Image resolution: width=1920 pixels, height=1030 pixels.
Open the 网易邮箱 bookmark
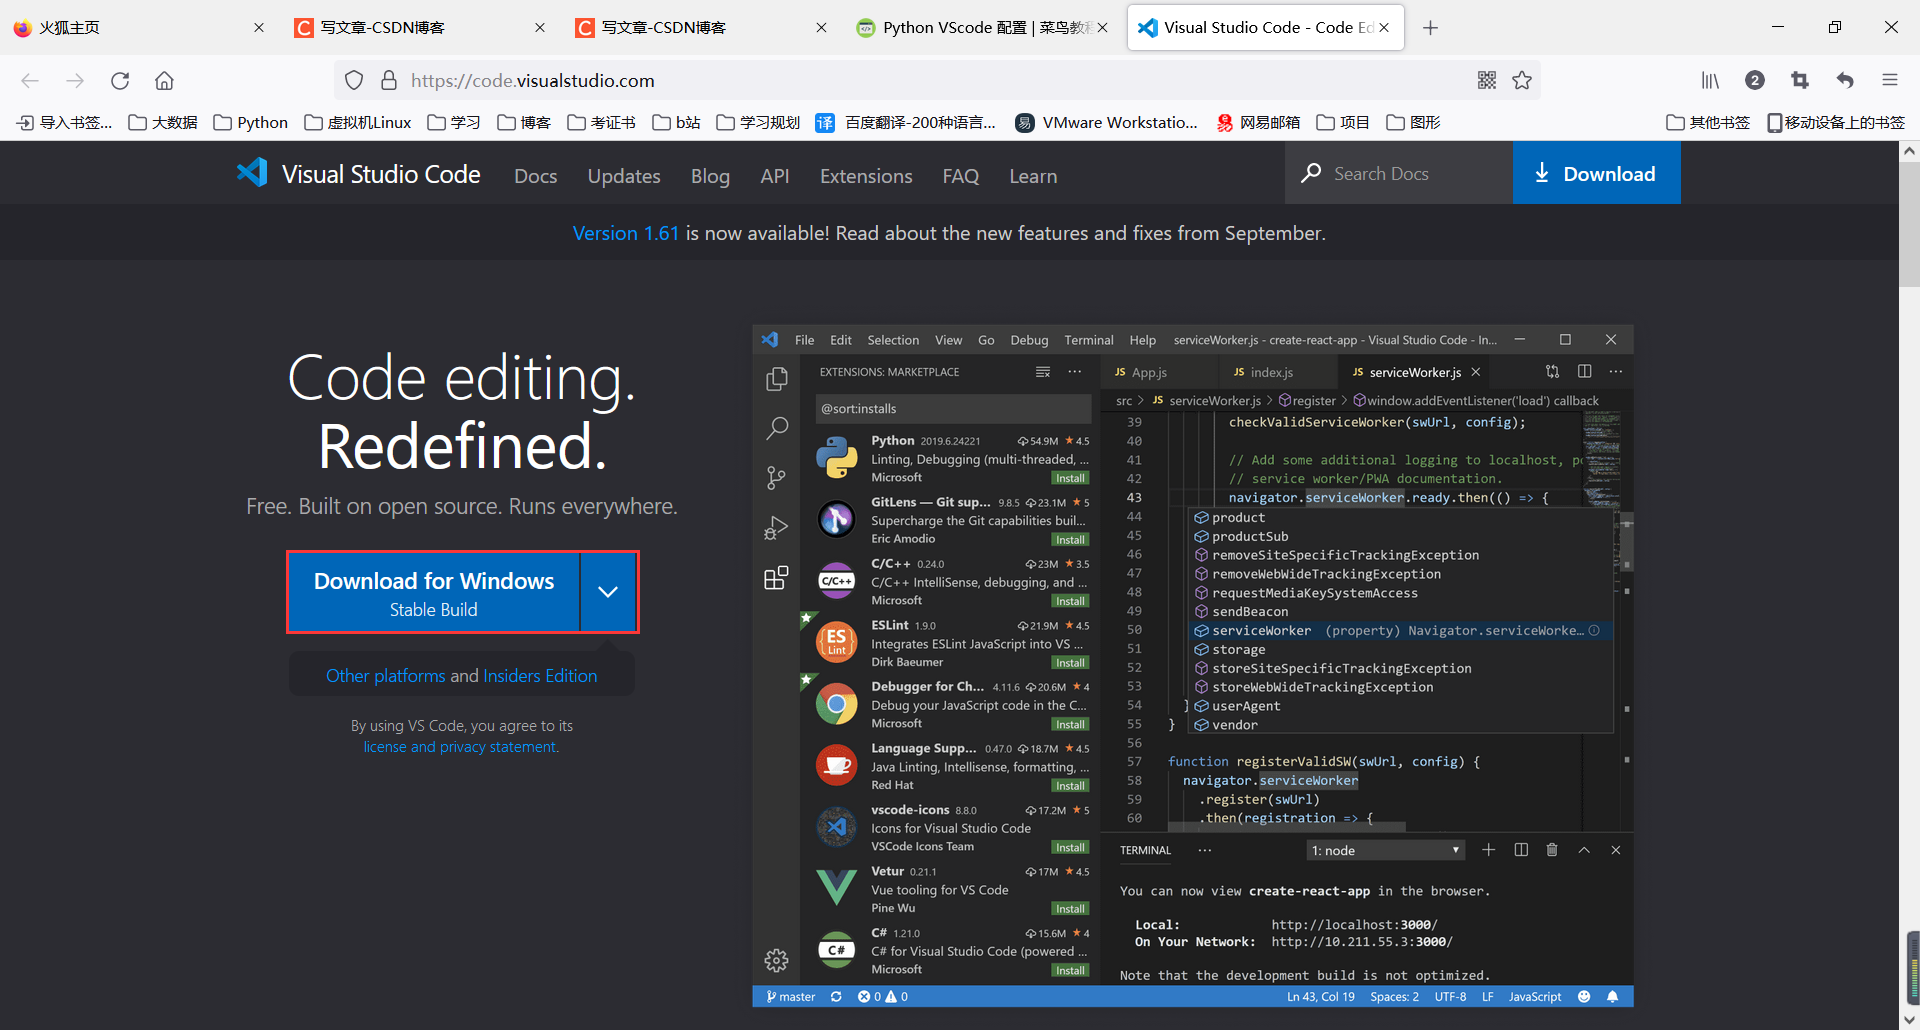click(1258, 122)
